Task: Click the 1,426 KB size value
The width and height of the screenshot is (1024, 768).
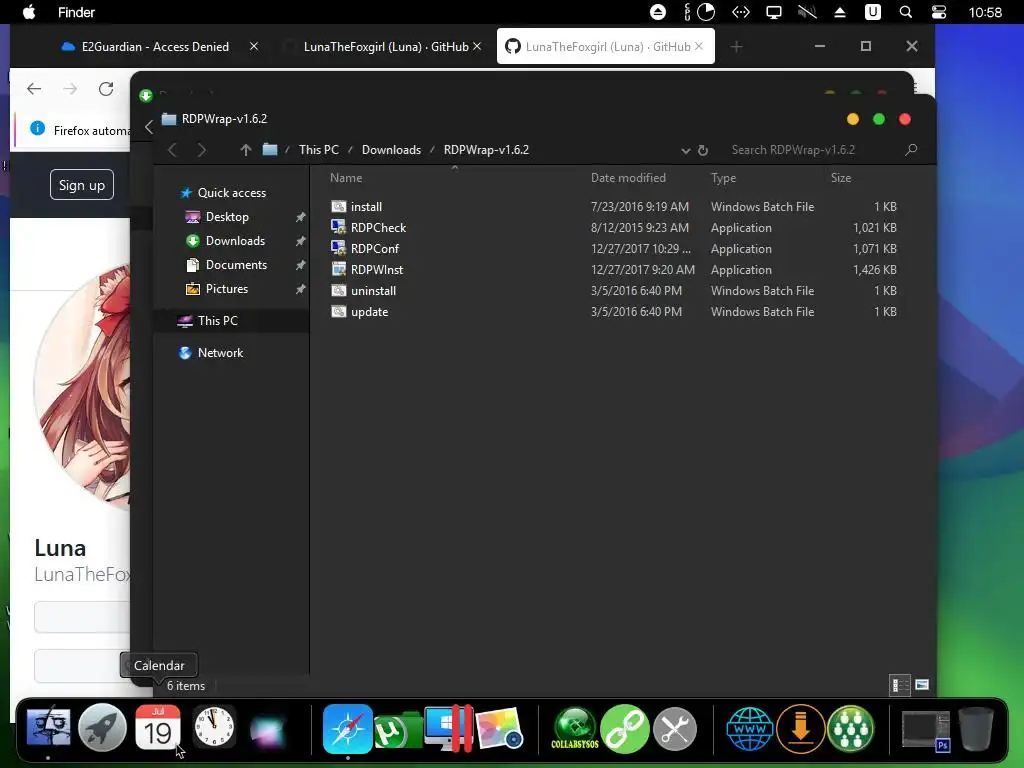Action: (x=874, y=270)
